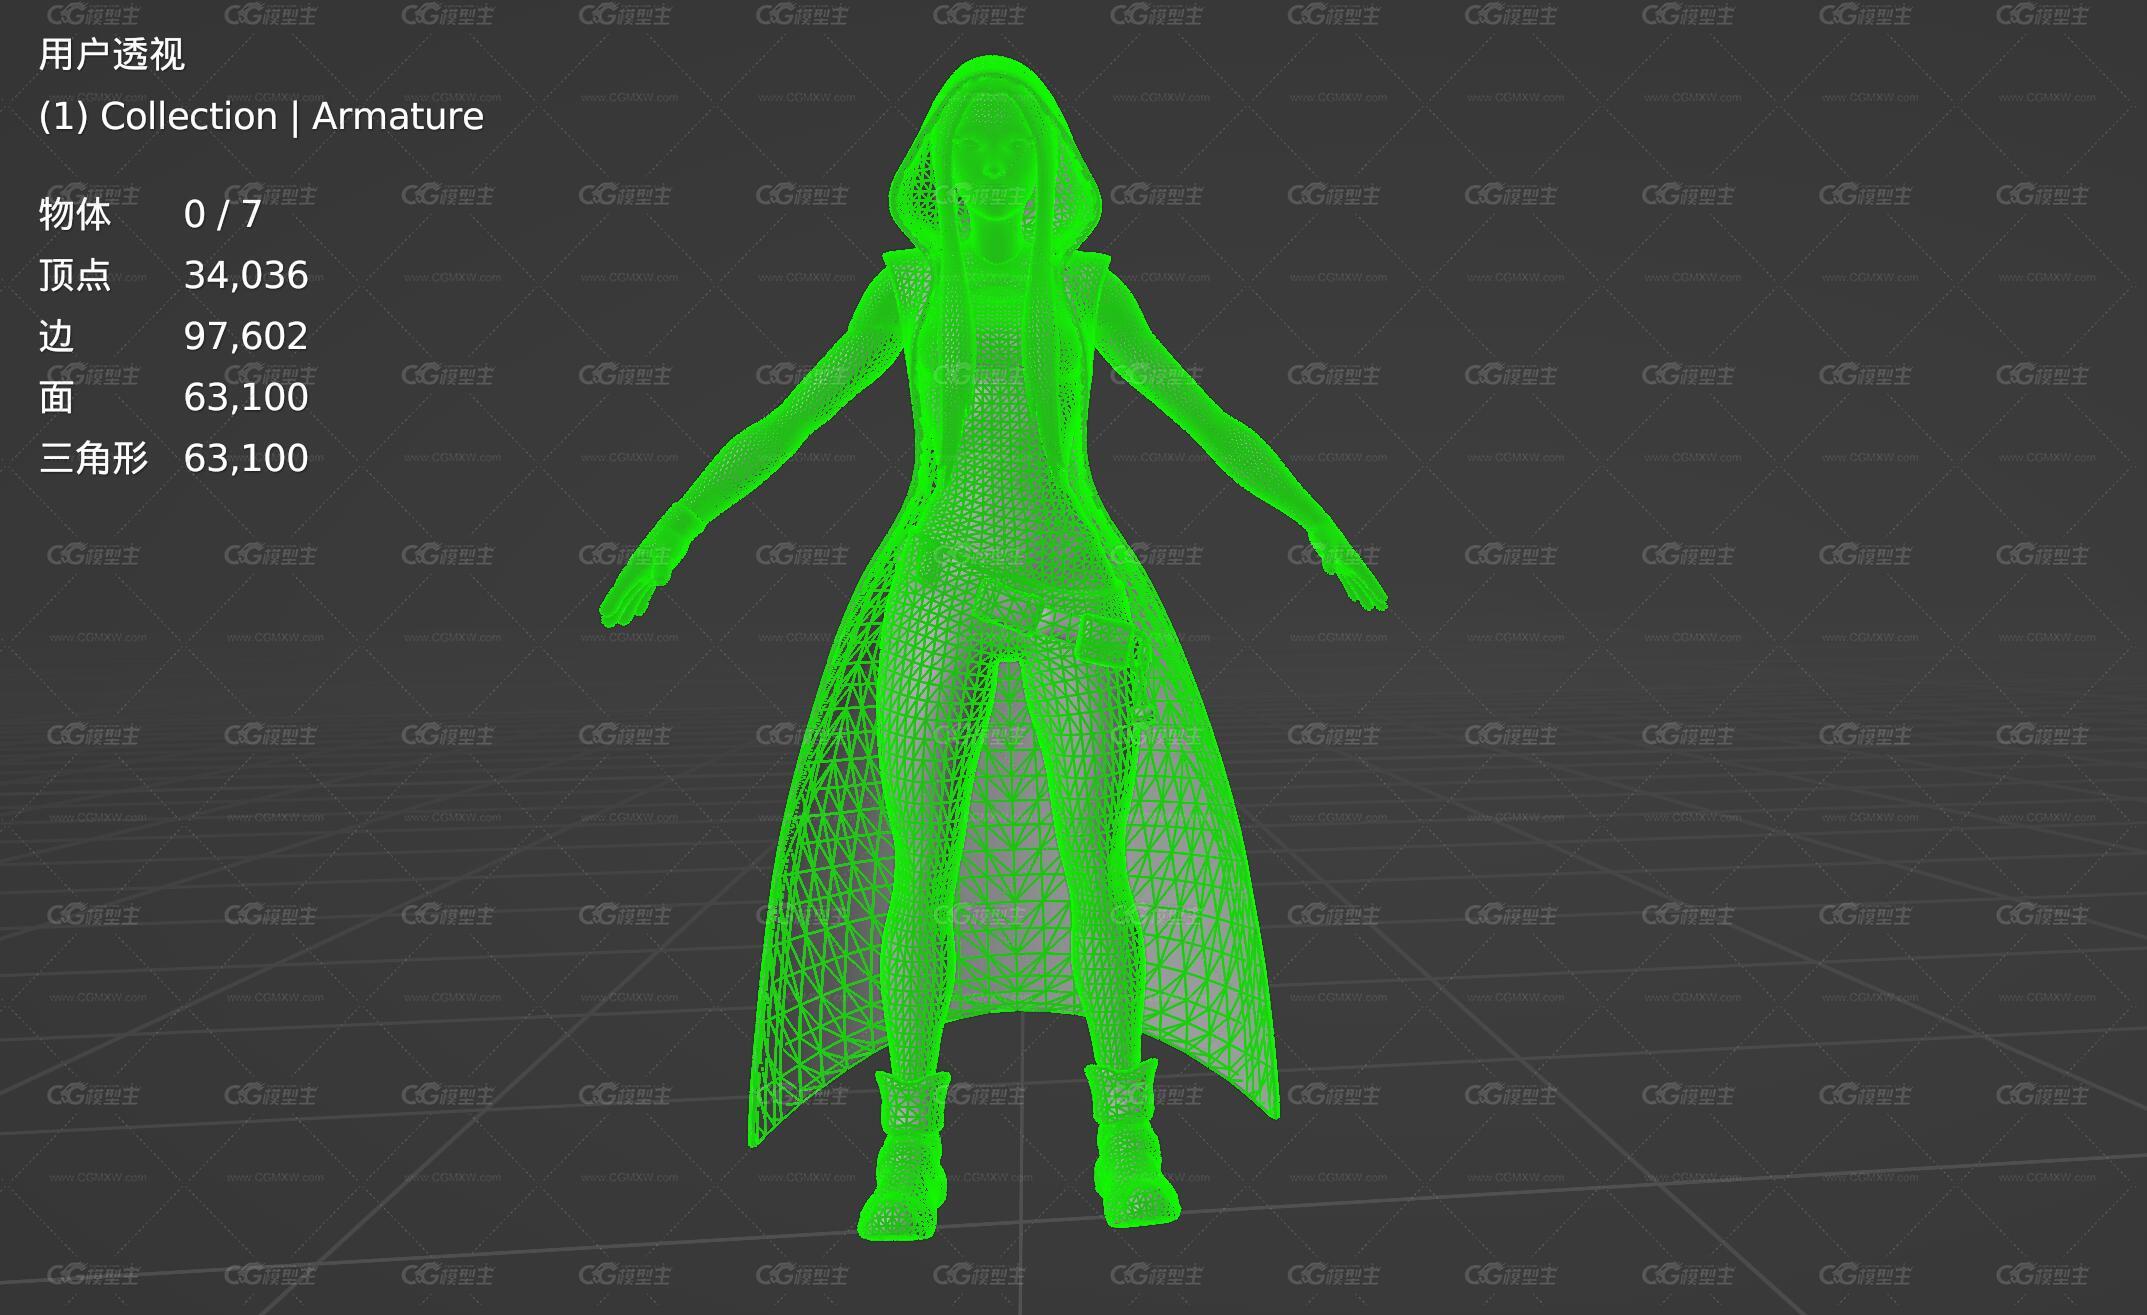Viewport: 2147px width, 1315px height.
Task: Click the '边' edges statistic label
Action: coord(57,336)
